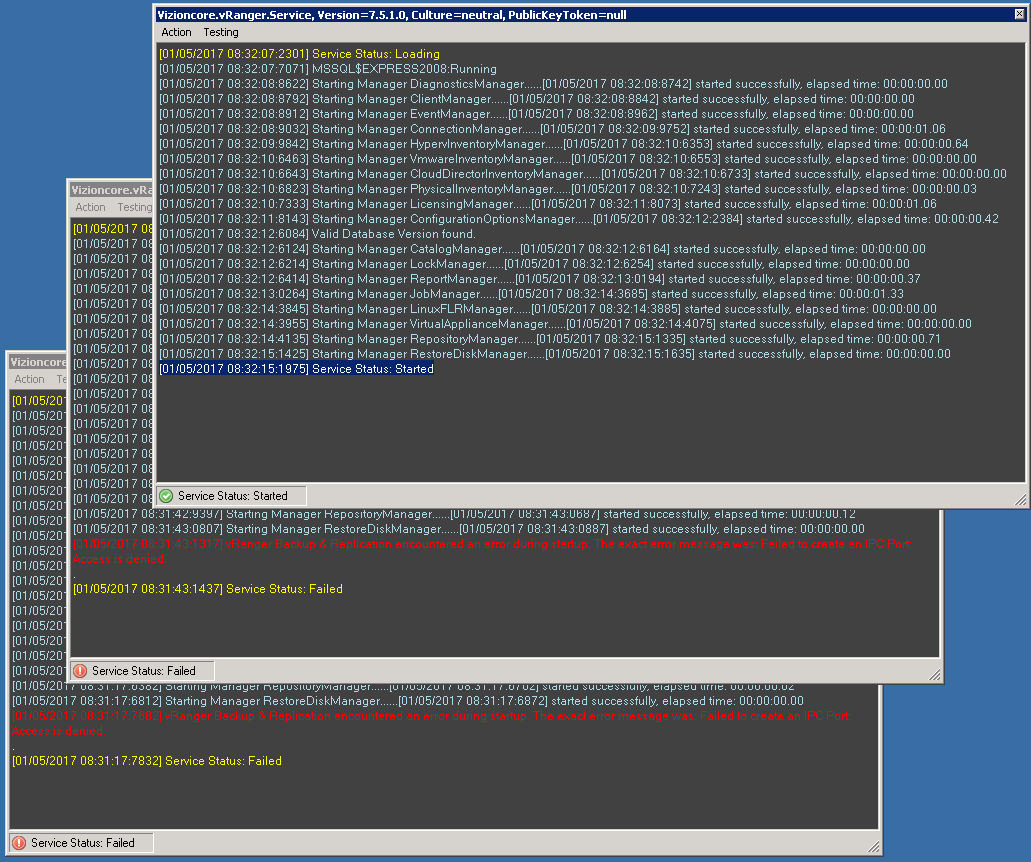Select 'MSSQL$EXPRESS2008:Running' log line
Viewport: 1031px width, 862px height.
pos(327,69)
